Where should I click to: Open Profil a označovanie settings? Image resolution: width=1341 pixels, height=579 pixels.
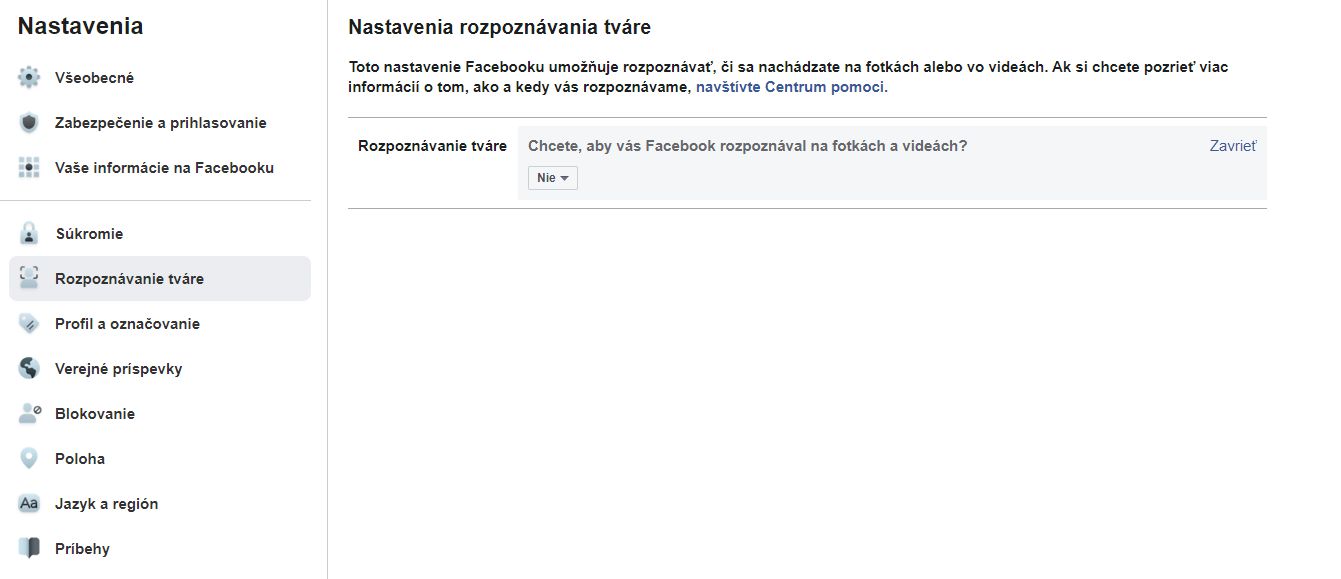point(160,324)
